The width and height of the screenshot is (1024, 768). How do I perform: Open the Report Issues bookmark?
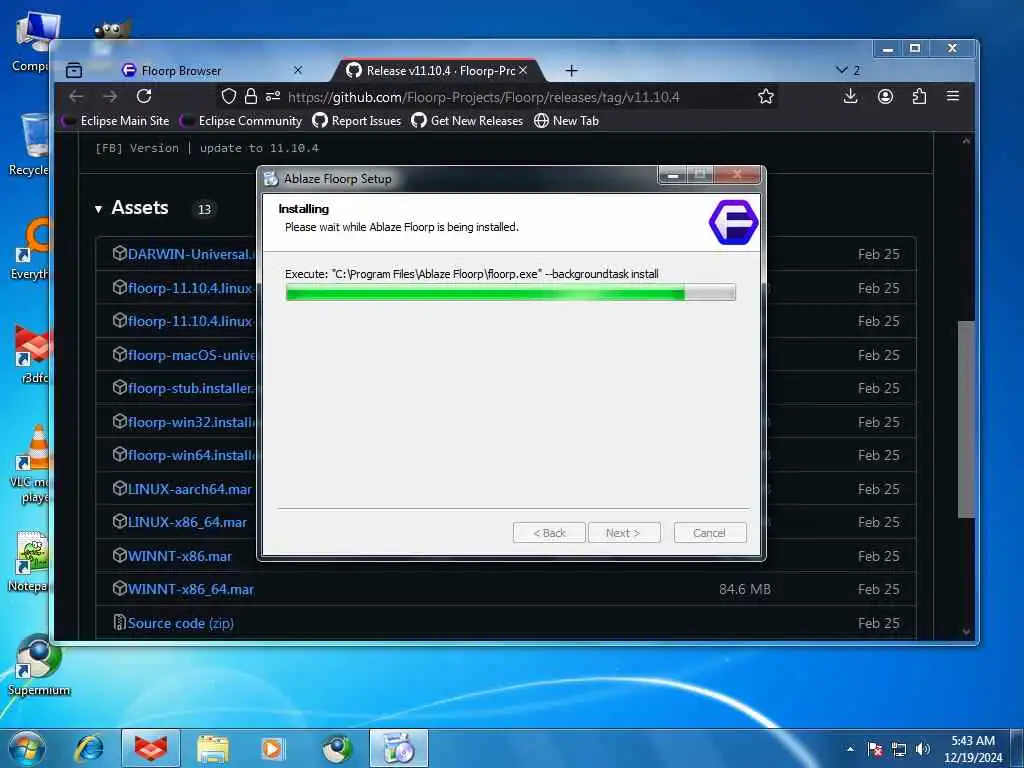click(357, 121)
